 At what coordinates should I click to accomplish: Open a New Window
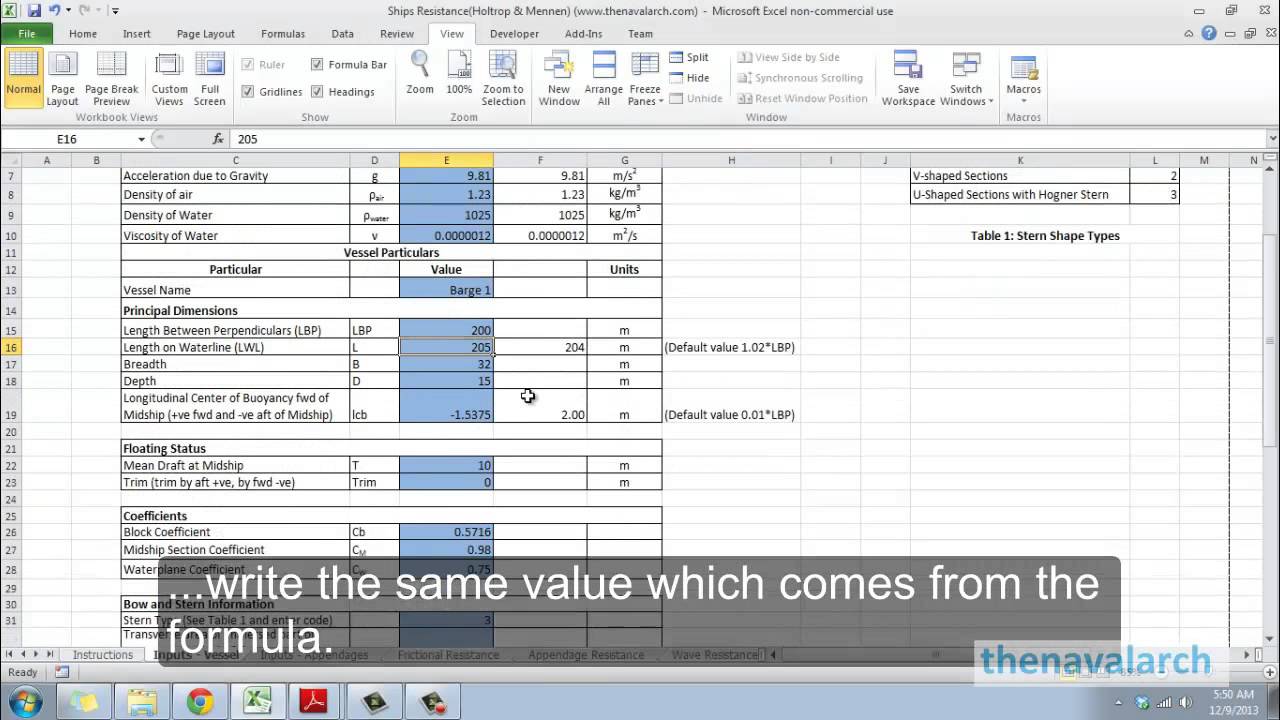point(559,78)
